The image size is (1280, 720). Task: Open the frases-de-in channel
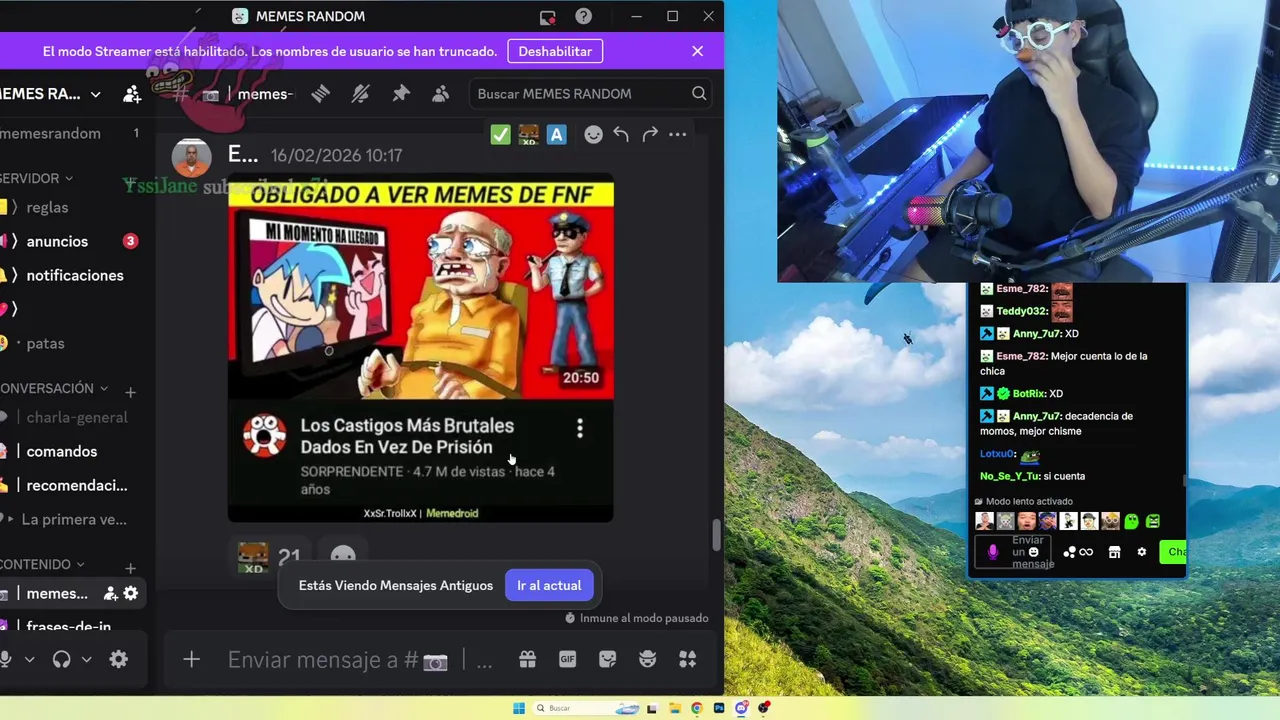click(x=70, y=626)
